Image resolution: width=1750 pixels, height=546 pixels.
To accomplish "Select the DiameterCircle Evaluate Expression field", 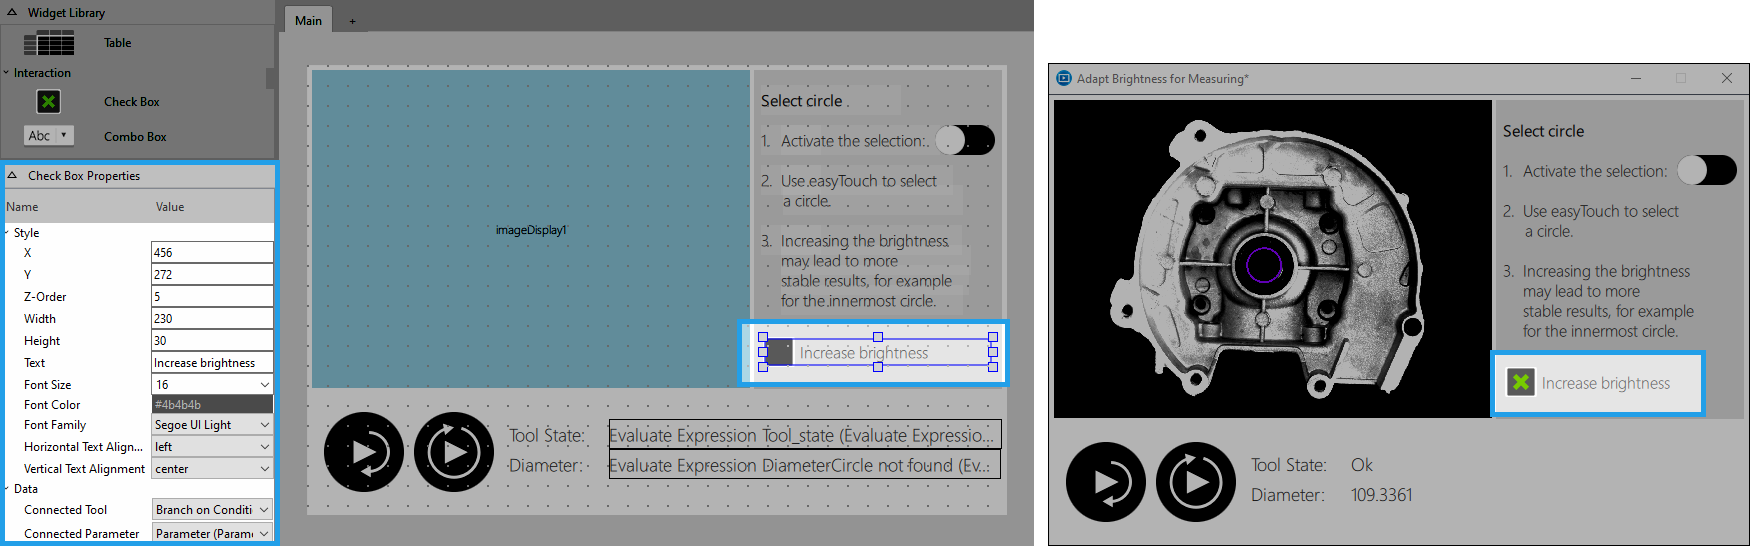I will pos(804,465).
